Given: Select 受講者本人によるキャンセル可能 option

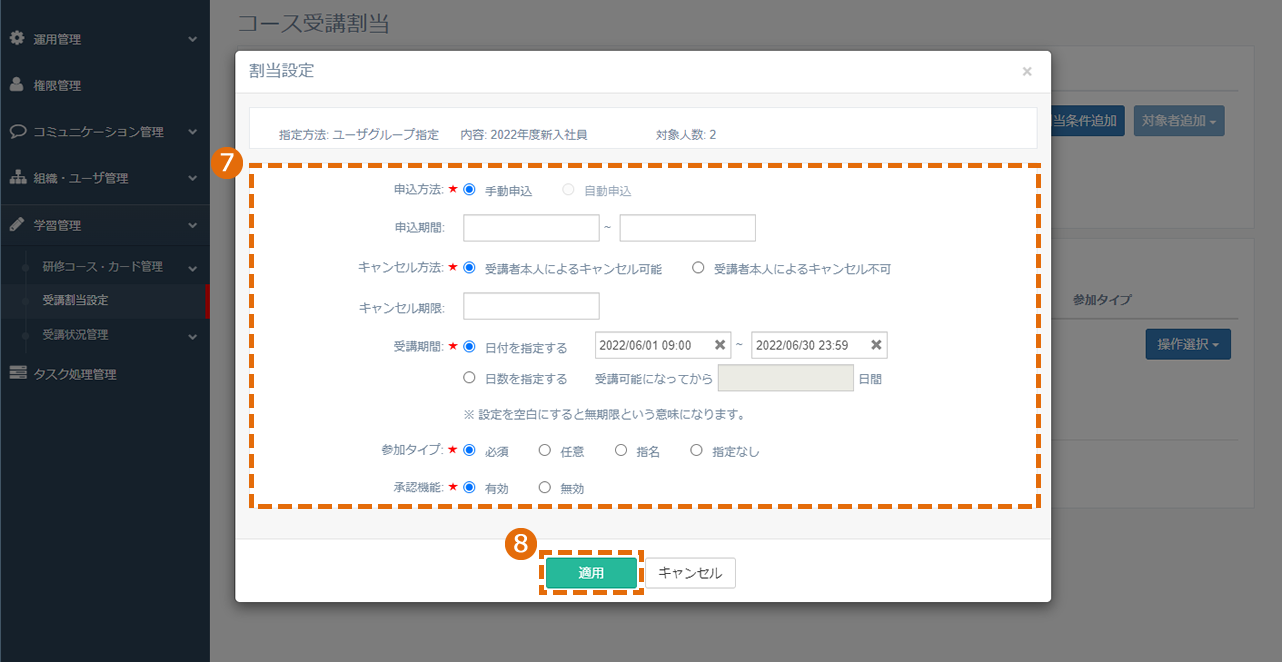Looking at the screenshot, I should pos(469,268).
